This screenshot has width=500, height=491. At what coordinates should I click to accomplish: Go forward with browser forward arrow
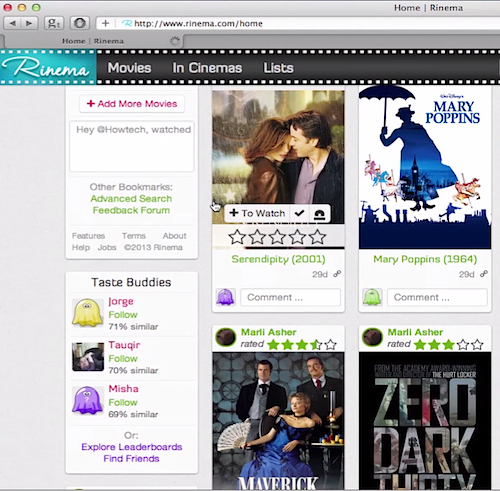pos(30,23)
